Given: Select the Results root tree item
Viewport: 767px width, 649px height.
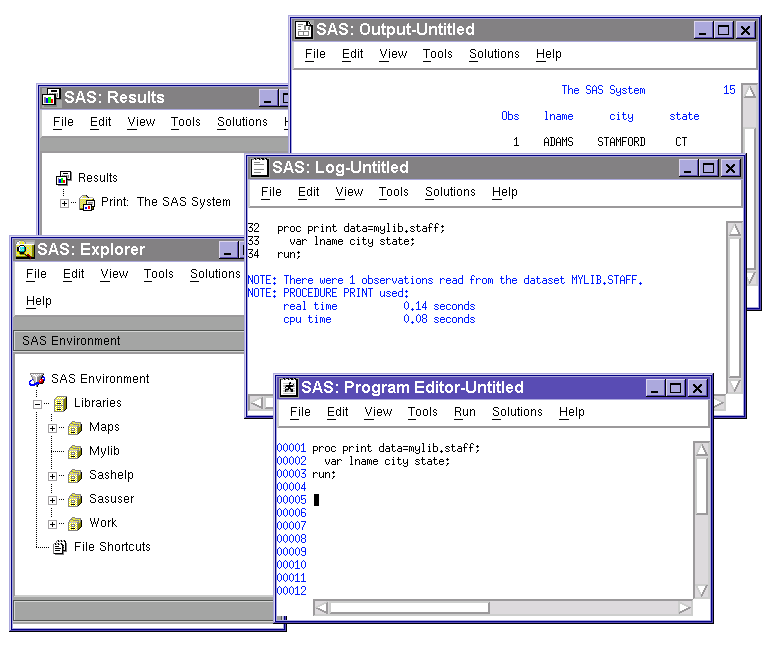Looking at the screenshot, I should (x=98, y=178).
